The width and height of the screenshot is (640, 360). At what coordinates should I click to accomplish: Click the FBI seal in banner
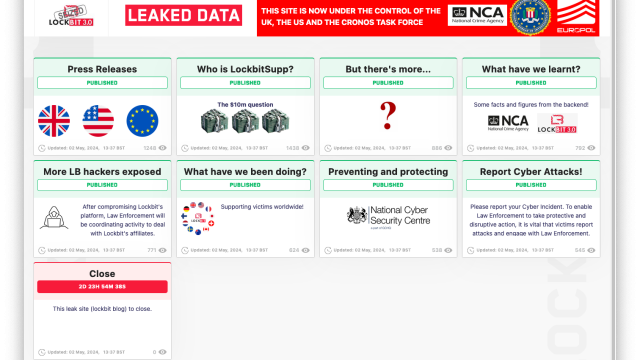click(530, 16)
